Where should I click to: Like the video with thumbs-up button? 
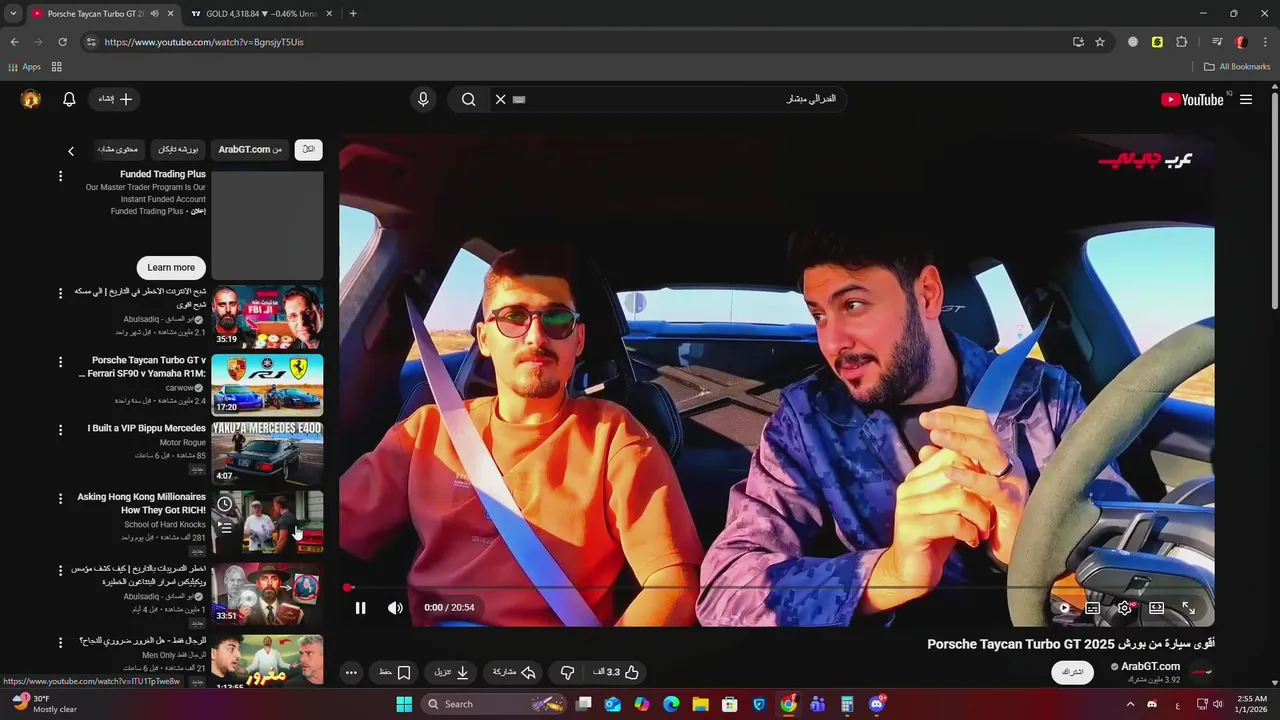618,673
